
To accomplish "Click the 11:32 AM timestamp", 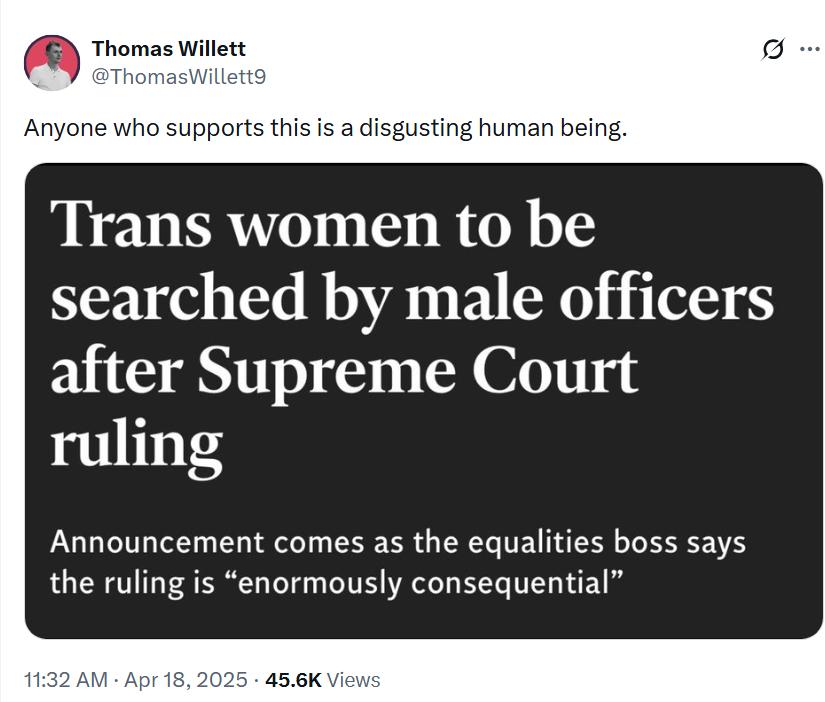I will pos(65,680).
